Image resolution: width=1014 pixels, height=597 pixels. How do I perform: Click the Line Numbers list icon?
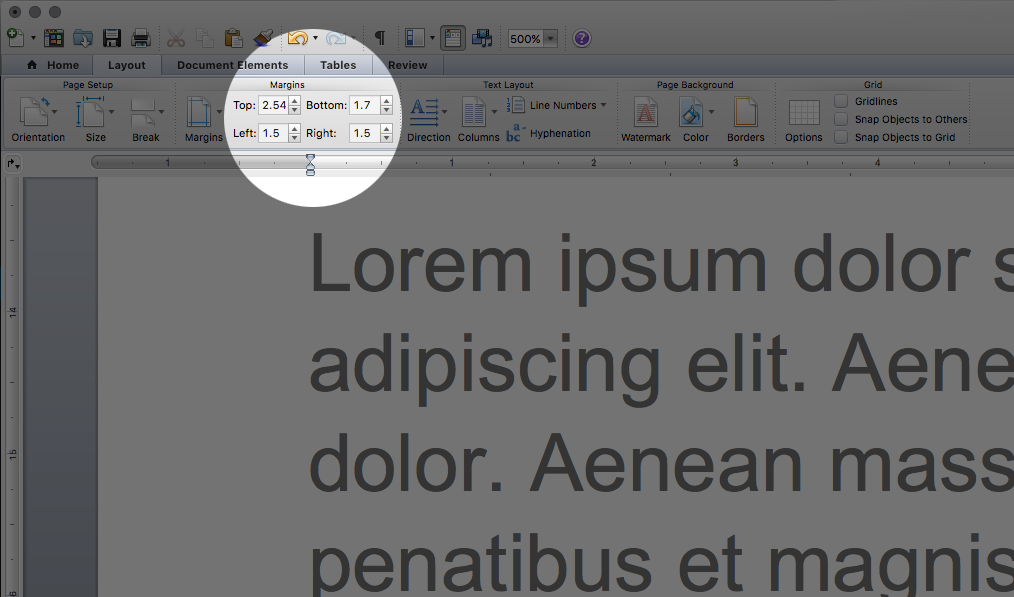(x=515, y=105)
